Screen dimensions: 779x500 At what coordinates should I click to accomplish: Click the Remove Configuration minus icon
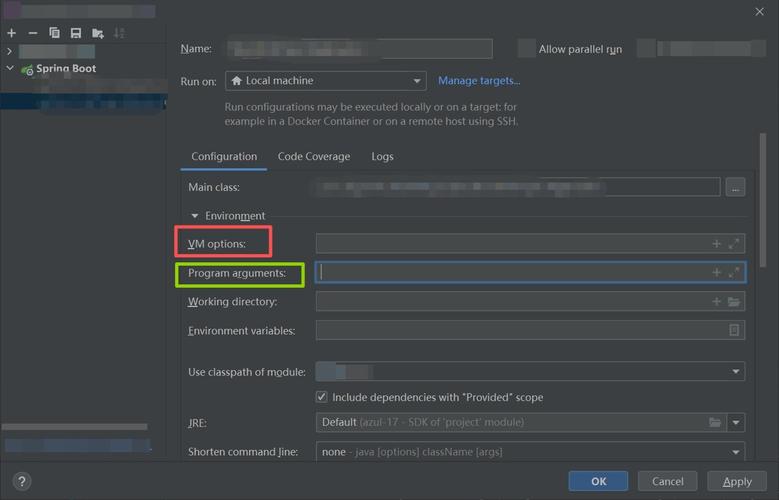pyautogui.click(x=33, y=33)
